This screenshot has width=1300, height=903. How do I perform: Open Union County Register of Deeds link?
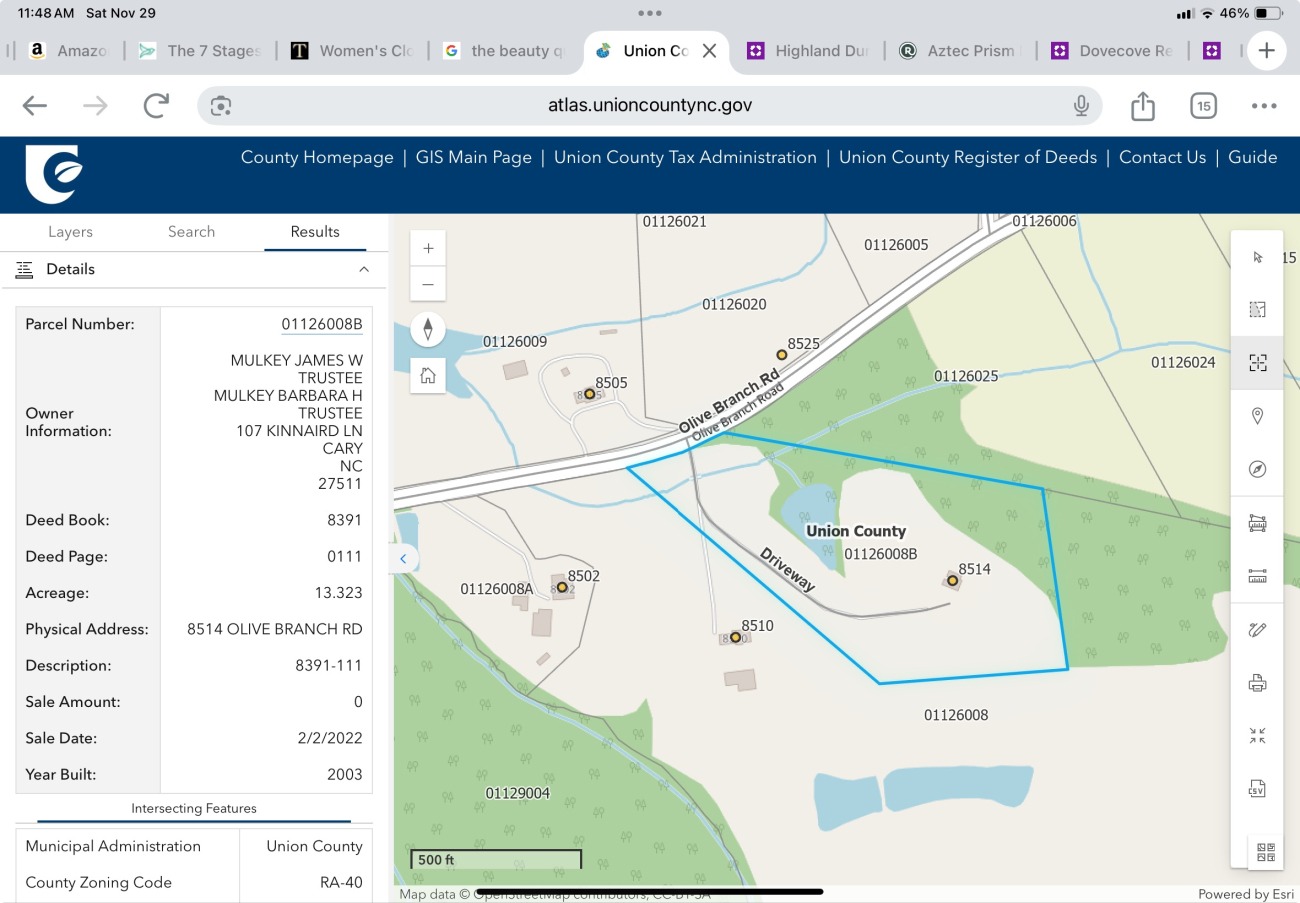(x=967, y=157)
